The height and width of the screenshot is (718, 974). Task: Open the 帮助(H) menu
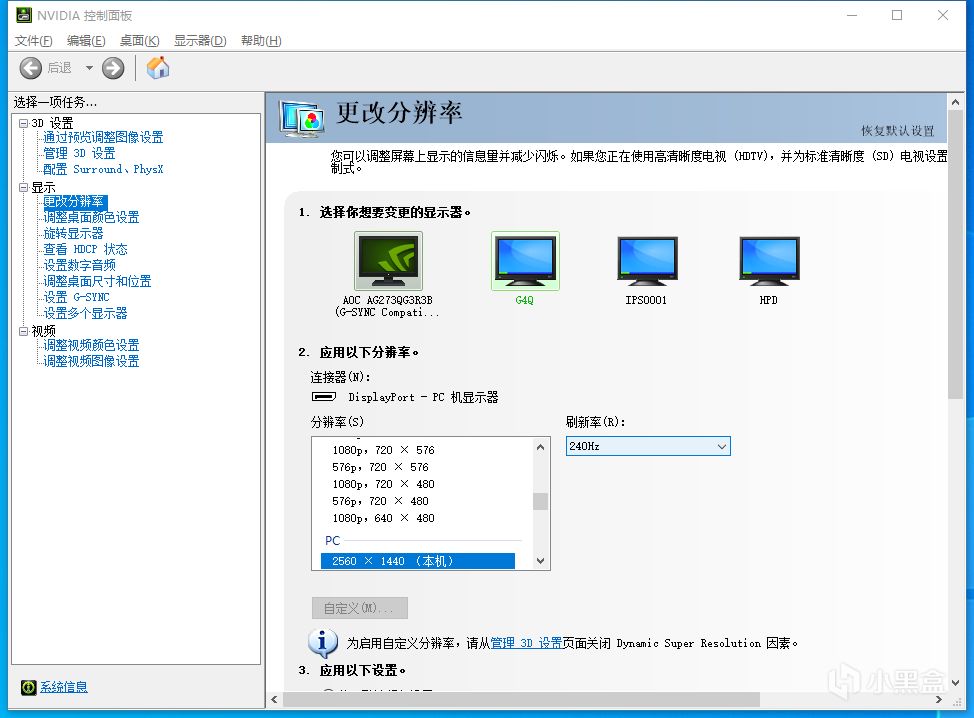(x=262, y=40)
